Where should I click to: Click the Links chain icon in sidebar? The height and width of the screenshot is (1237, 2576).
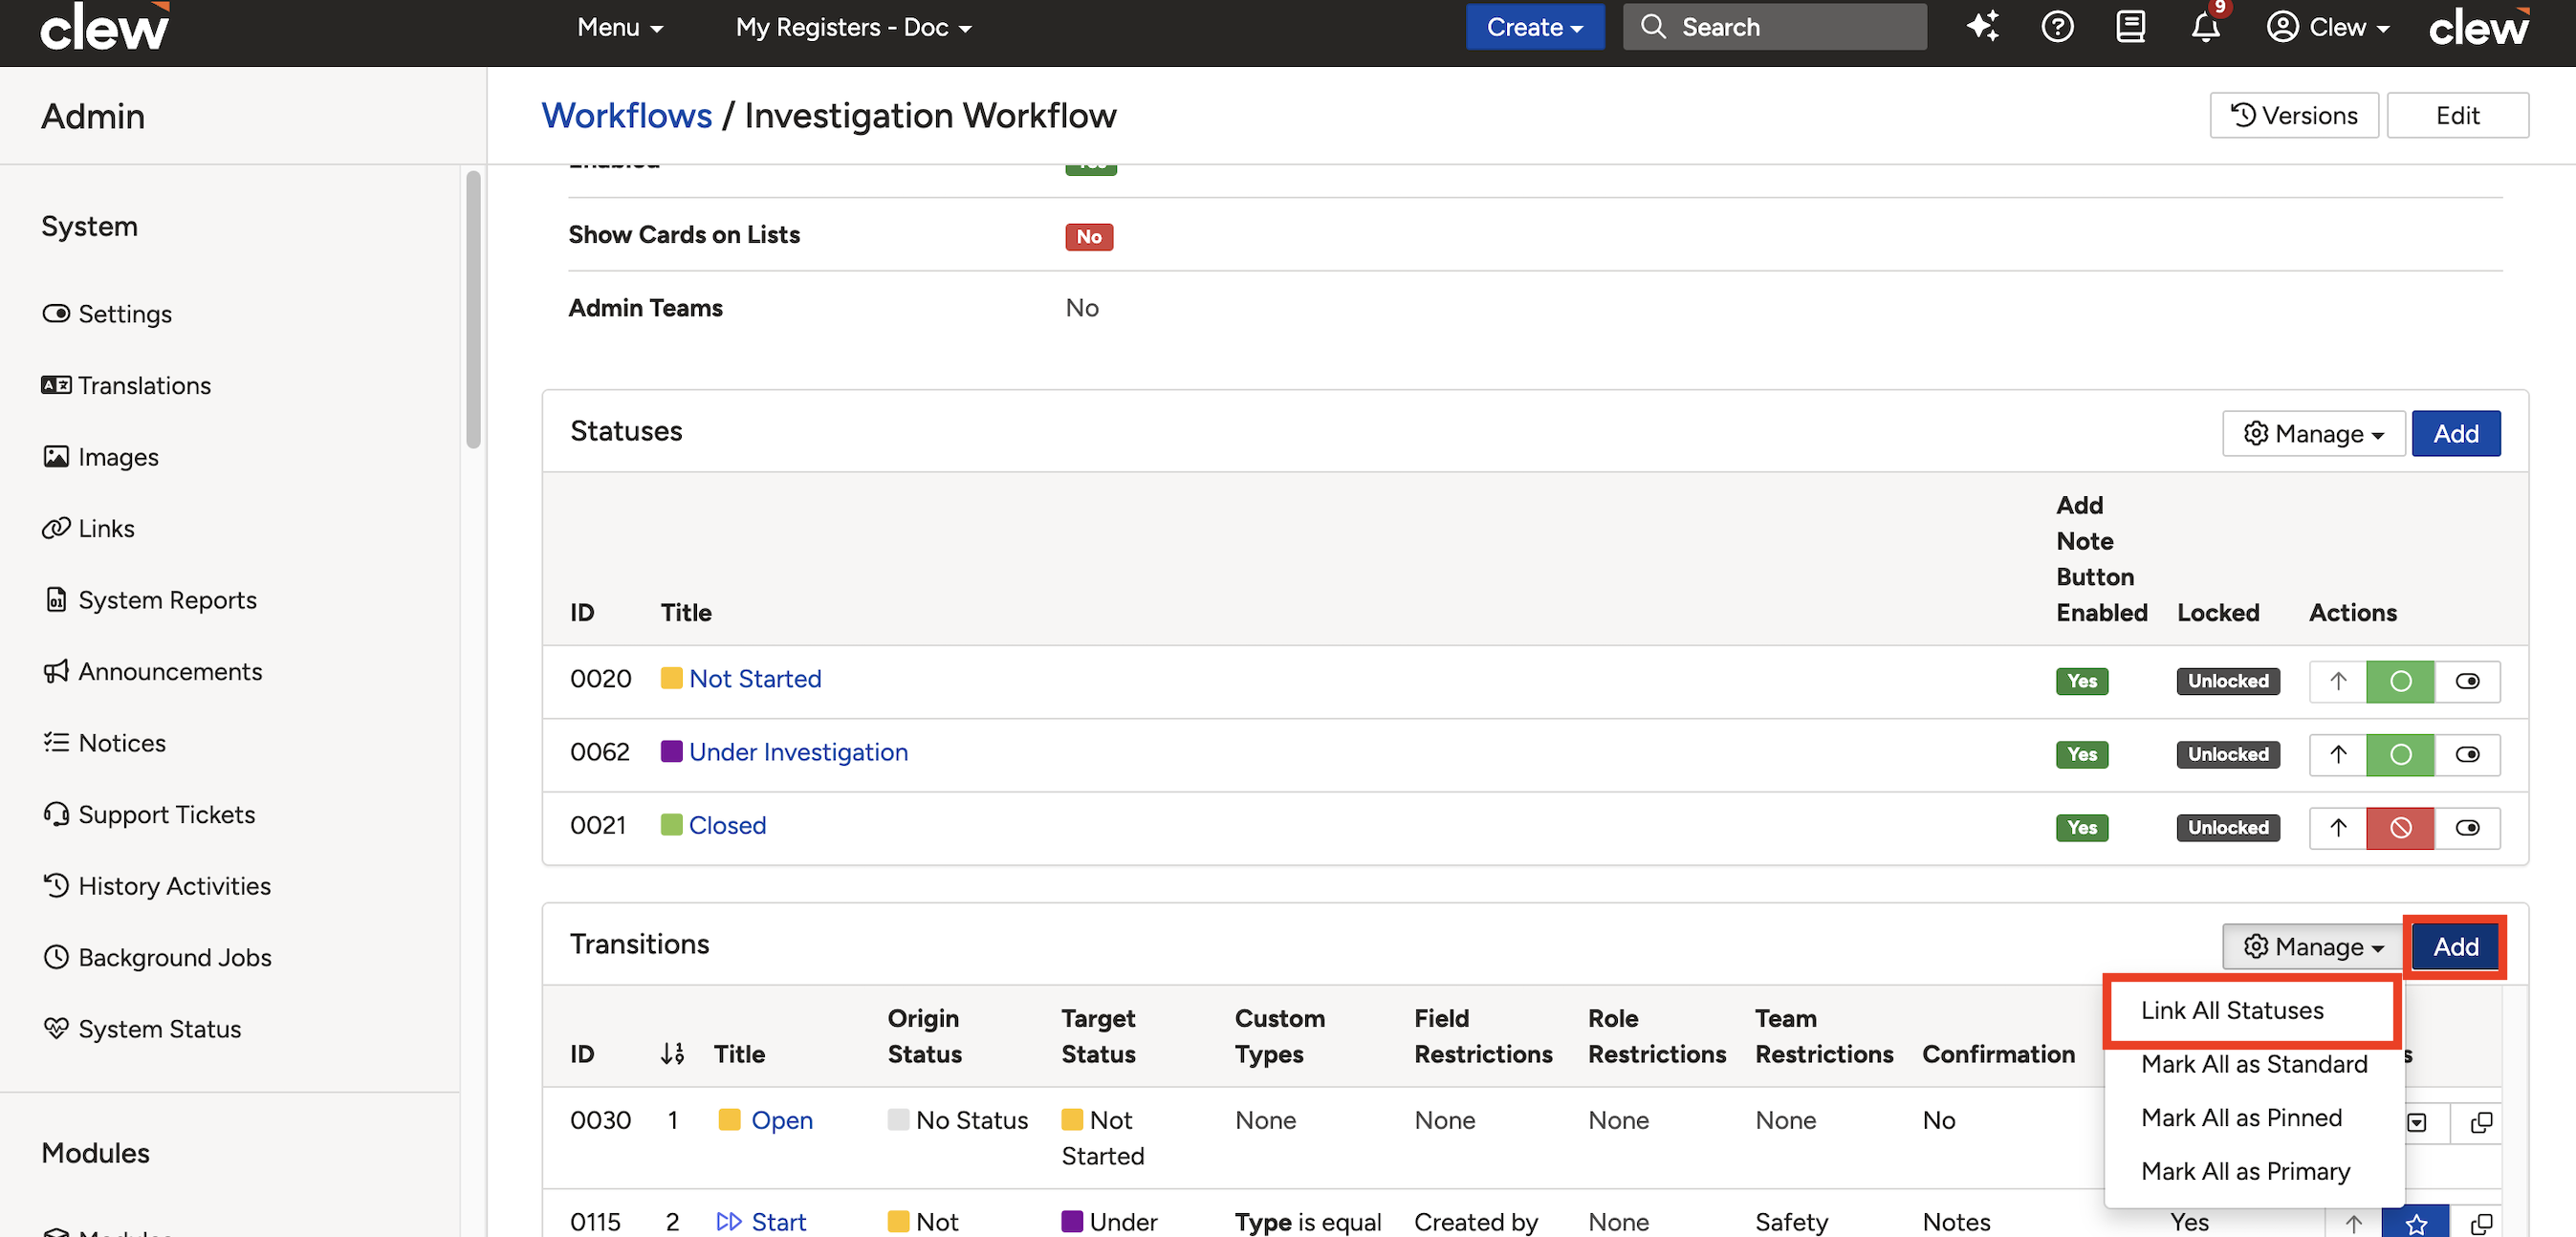click(56, 528)
